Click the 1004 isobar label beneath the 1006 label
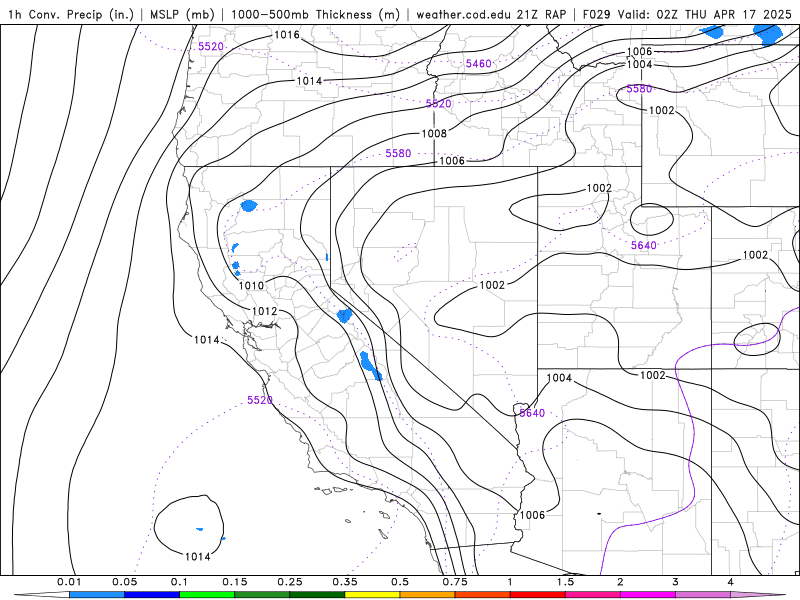Screen dimensions: 800x600 click(x=639, y=64)
